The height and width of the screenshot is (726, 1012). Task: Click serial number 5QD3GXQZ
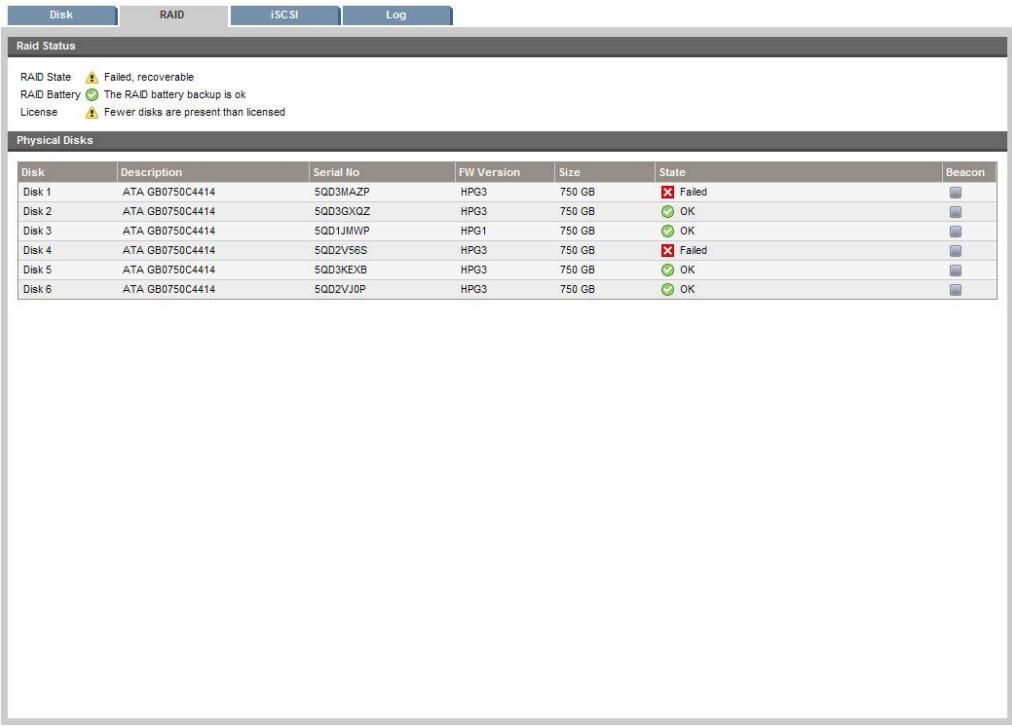(342, 212)
